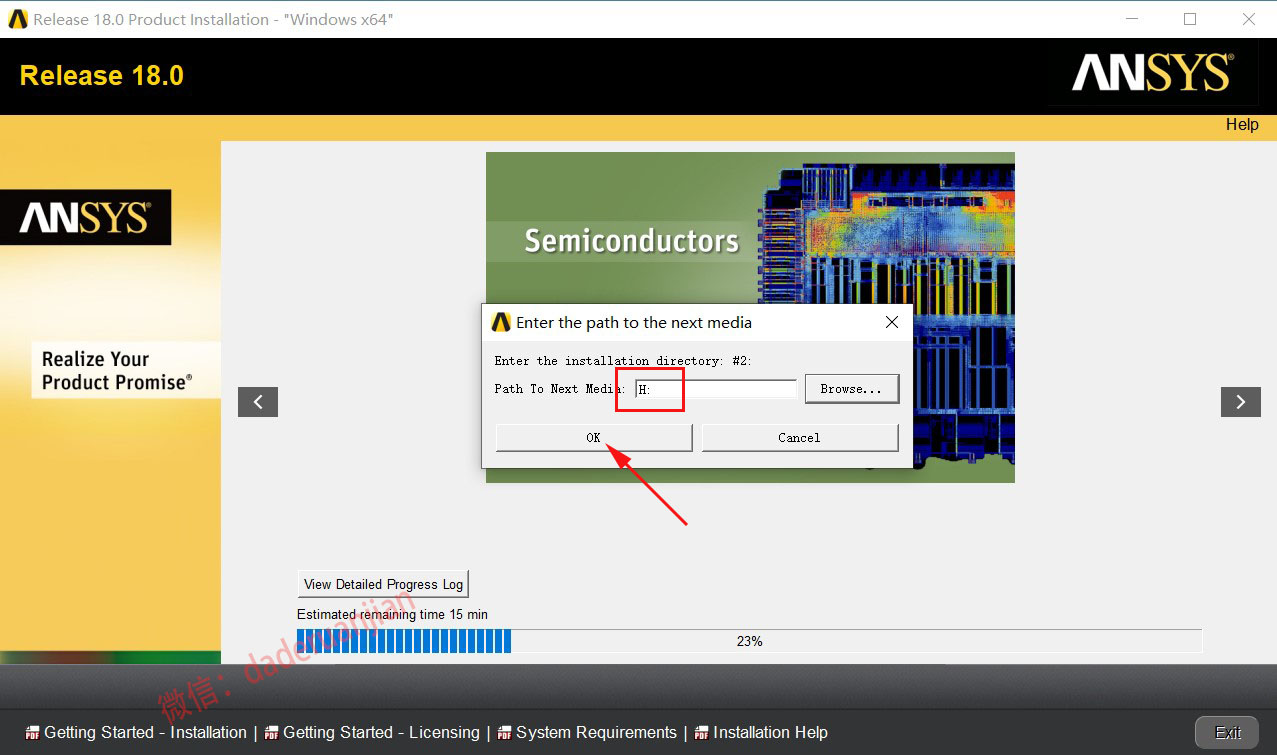This screenshot has width=1277, height=755.
Task: Click the ANSYS icon in the title bar
Action: 17,19
